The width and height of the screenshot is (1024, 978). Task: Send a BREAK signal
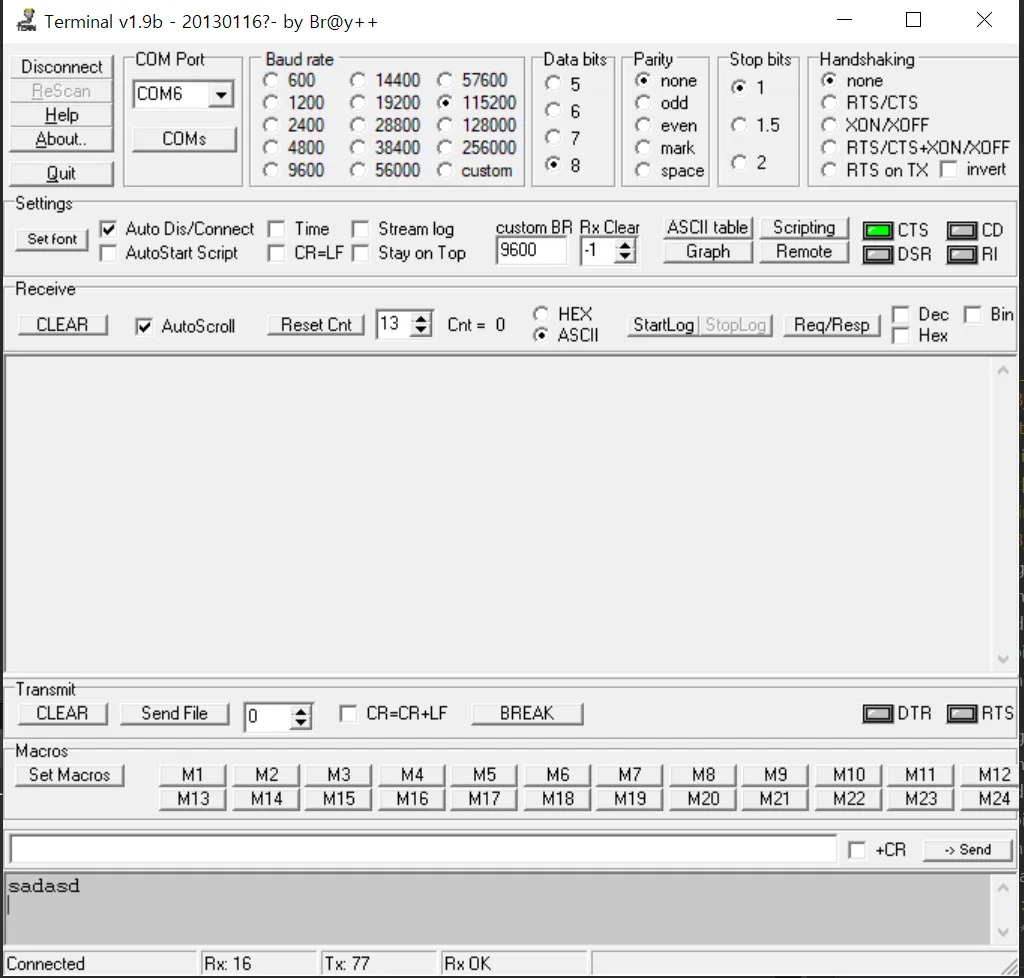click(526, 714)
